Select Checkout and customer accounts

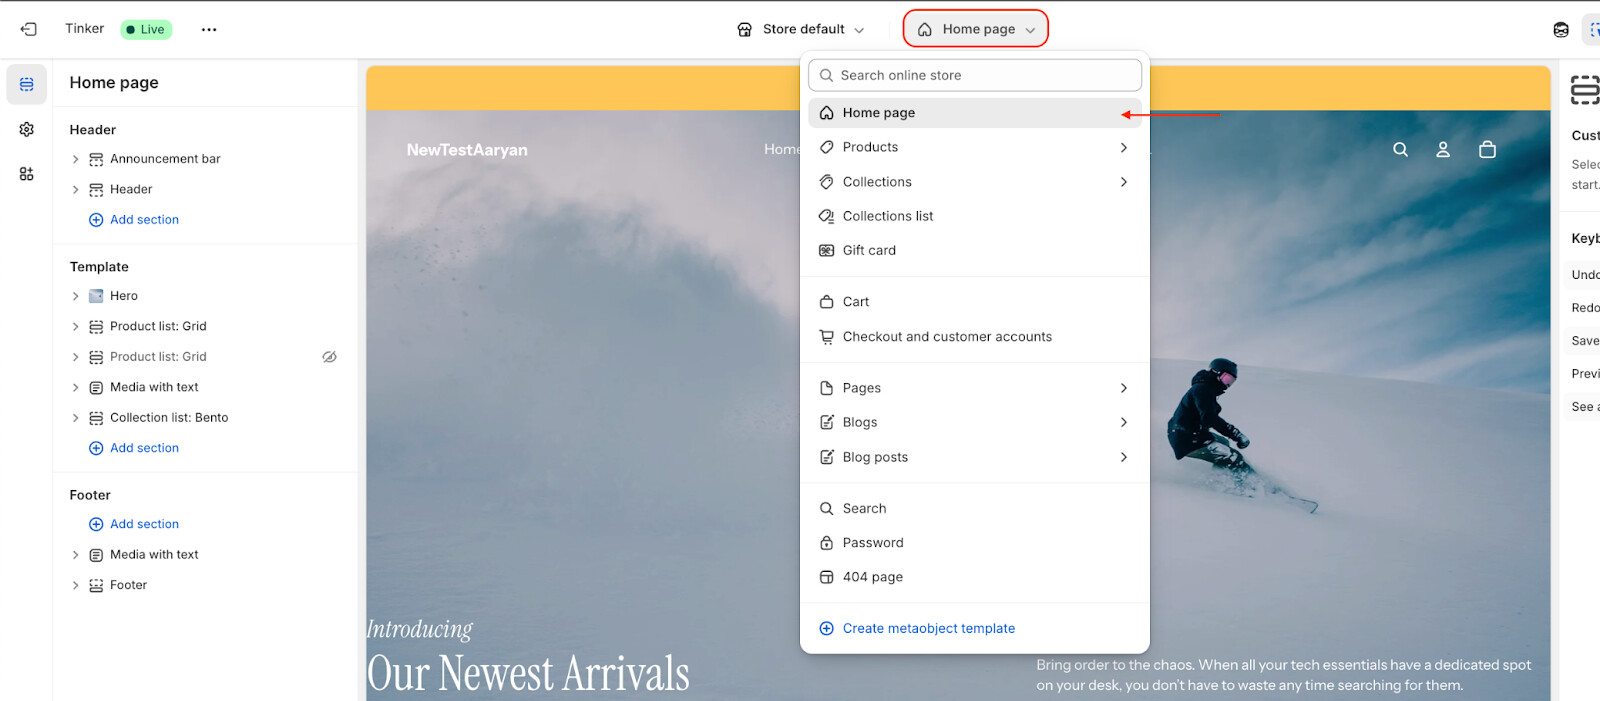coord(975,337)
